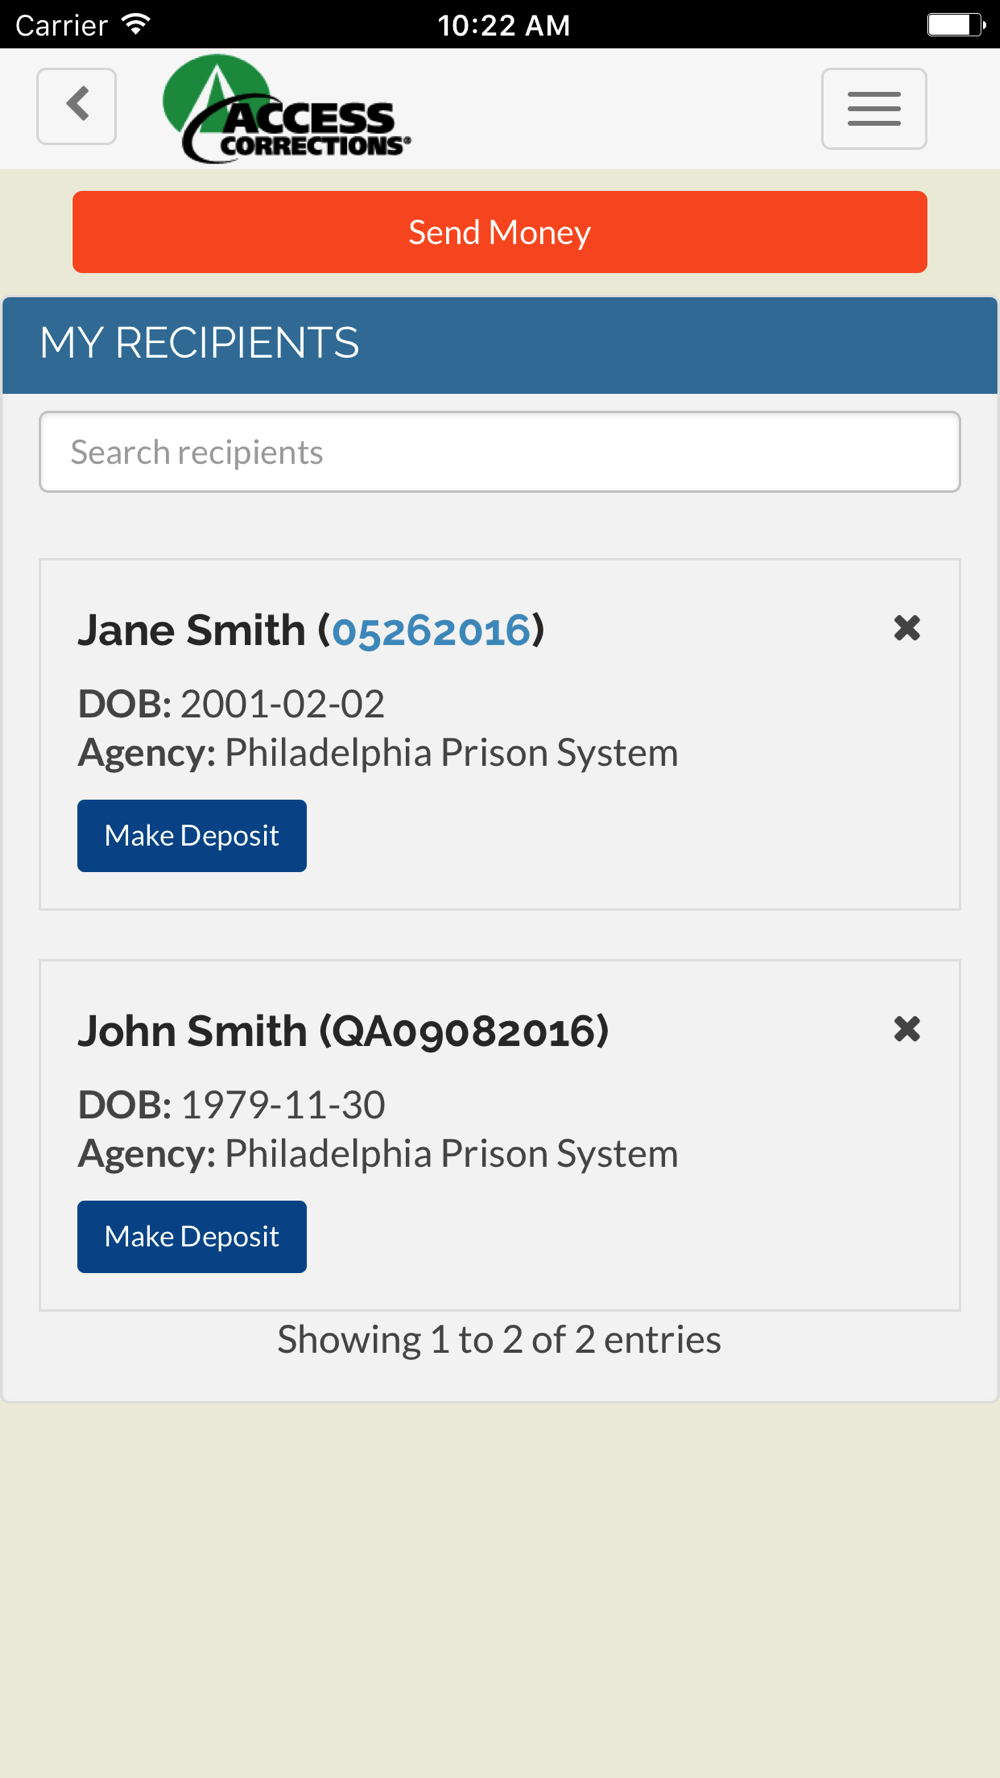Make a deposit for Jane Smith
1000x1778 pixels.
[x=192, y=836]
